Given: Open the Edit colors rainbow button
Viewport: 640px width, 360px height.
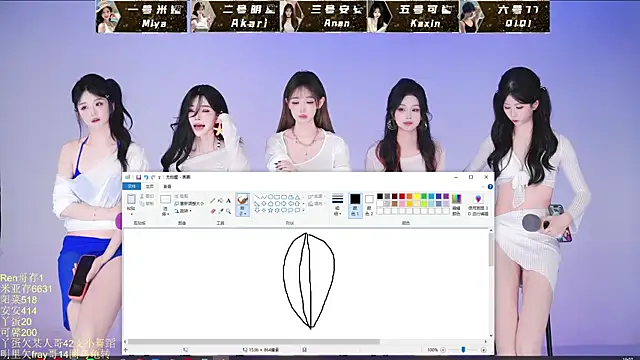Looking at the screenshot, I should [x=456, y=204].
